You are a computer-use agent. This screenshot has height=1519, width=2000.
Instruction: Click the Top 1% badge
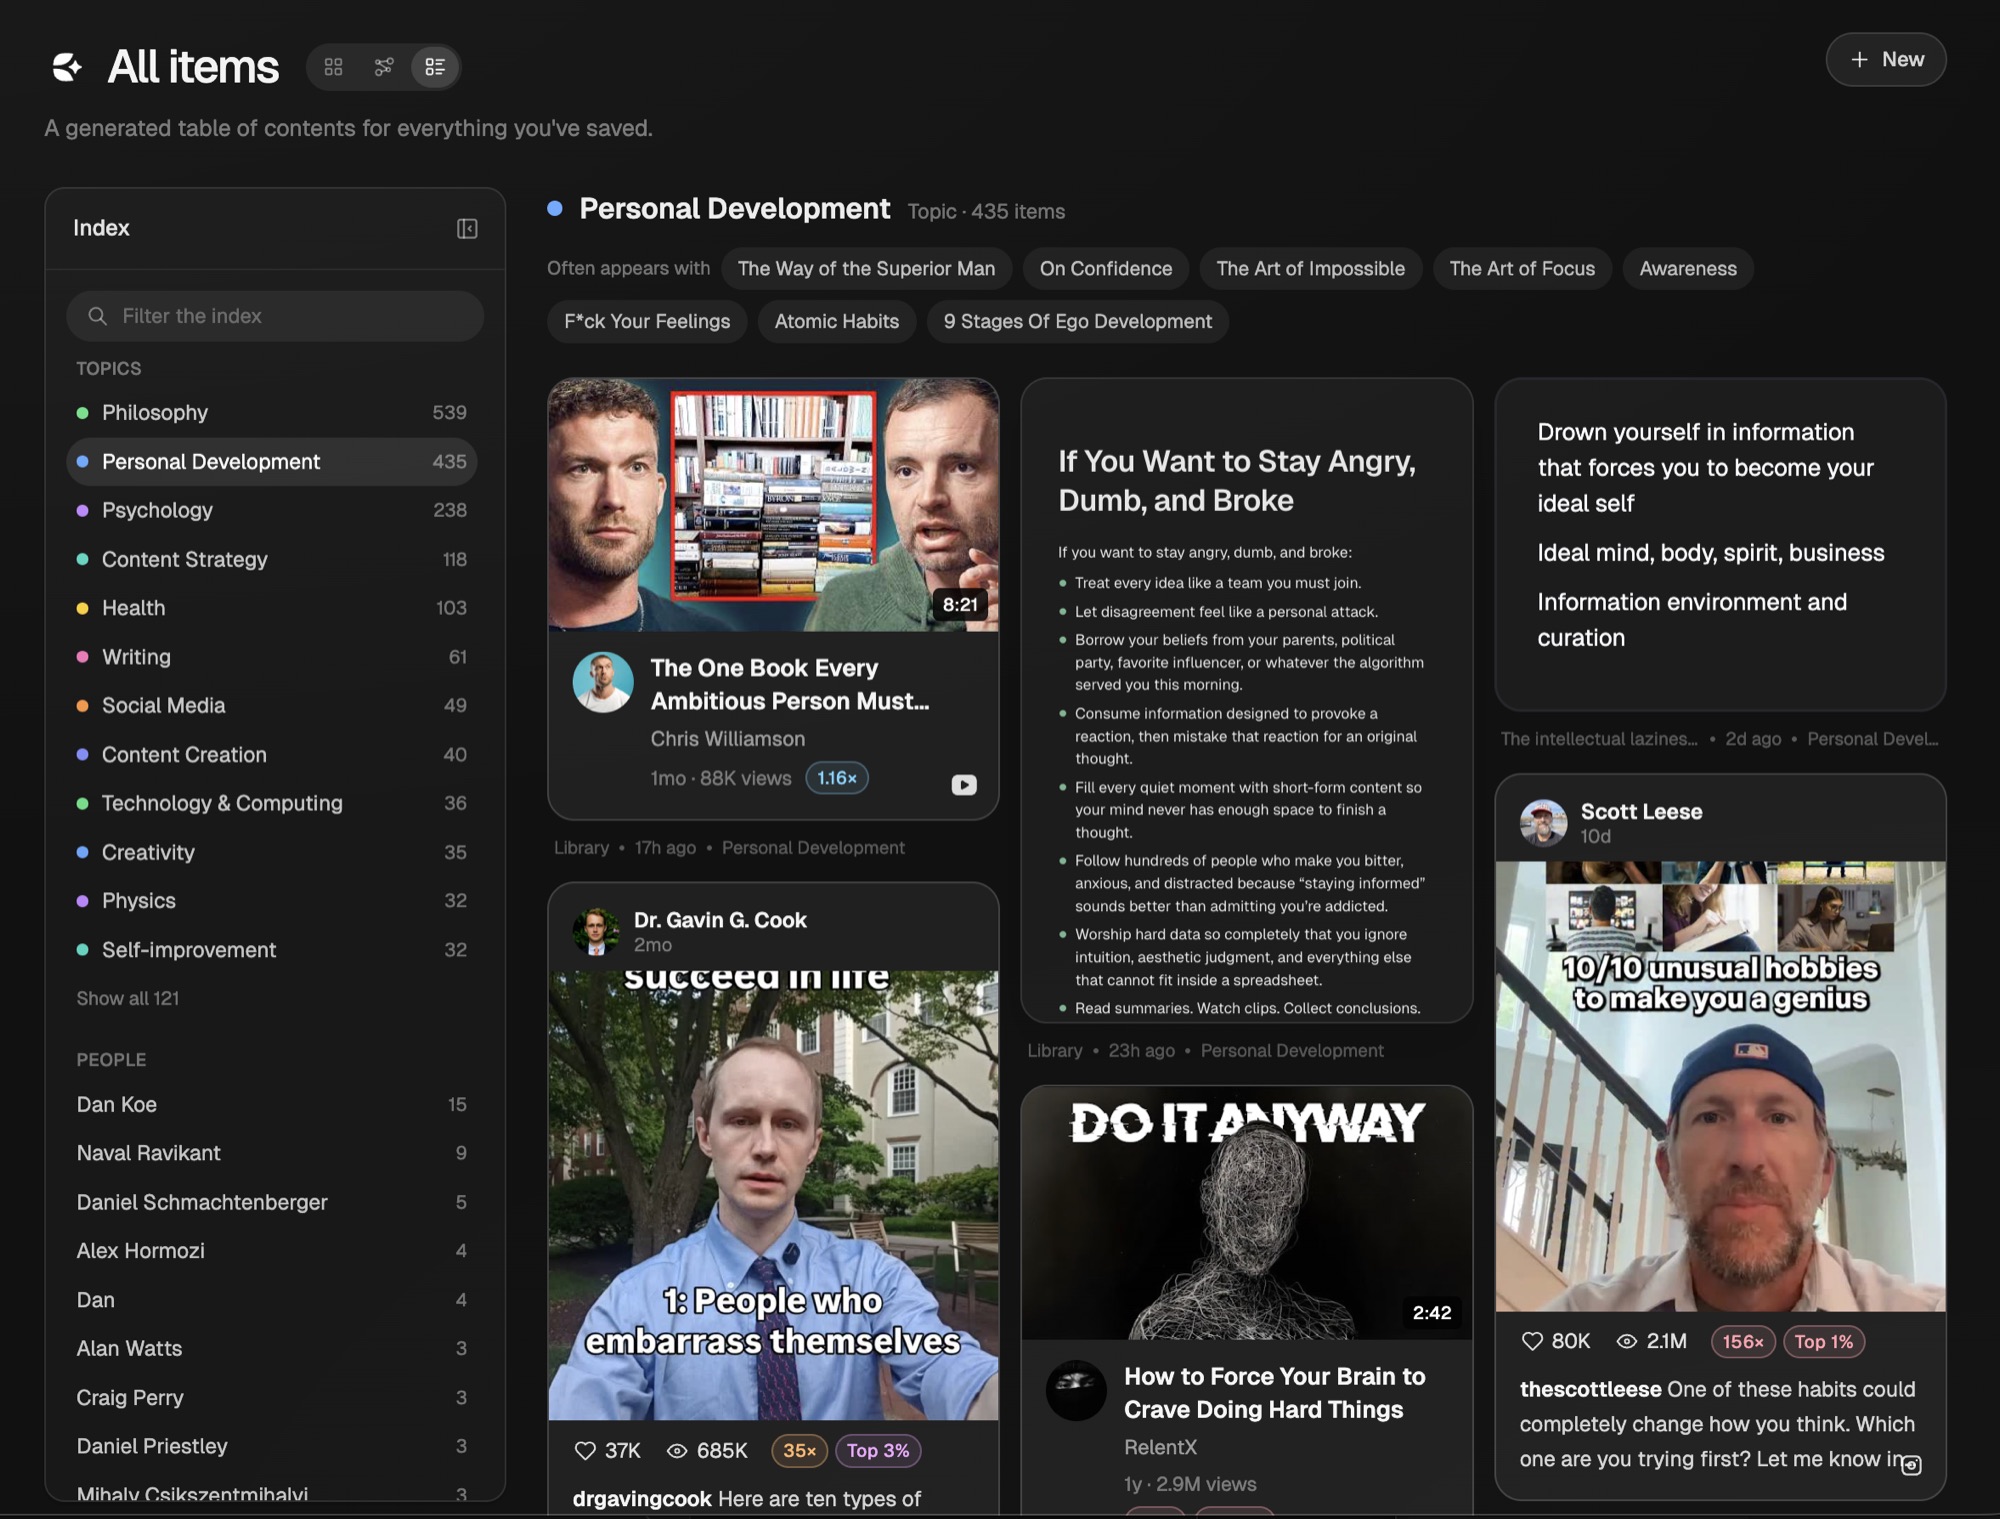point(1824,1342)
